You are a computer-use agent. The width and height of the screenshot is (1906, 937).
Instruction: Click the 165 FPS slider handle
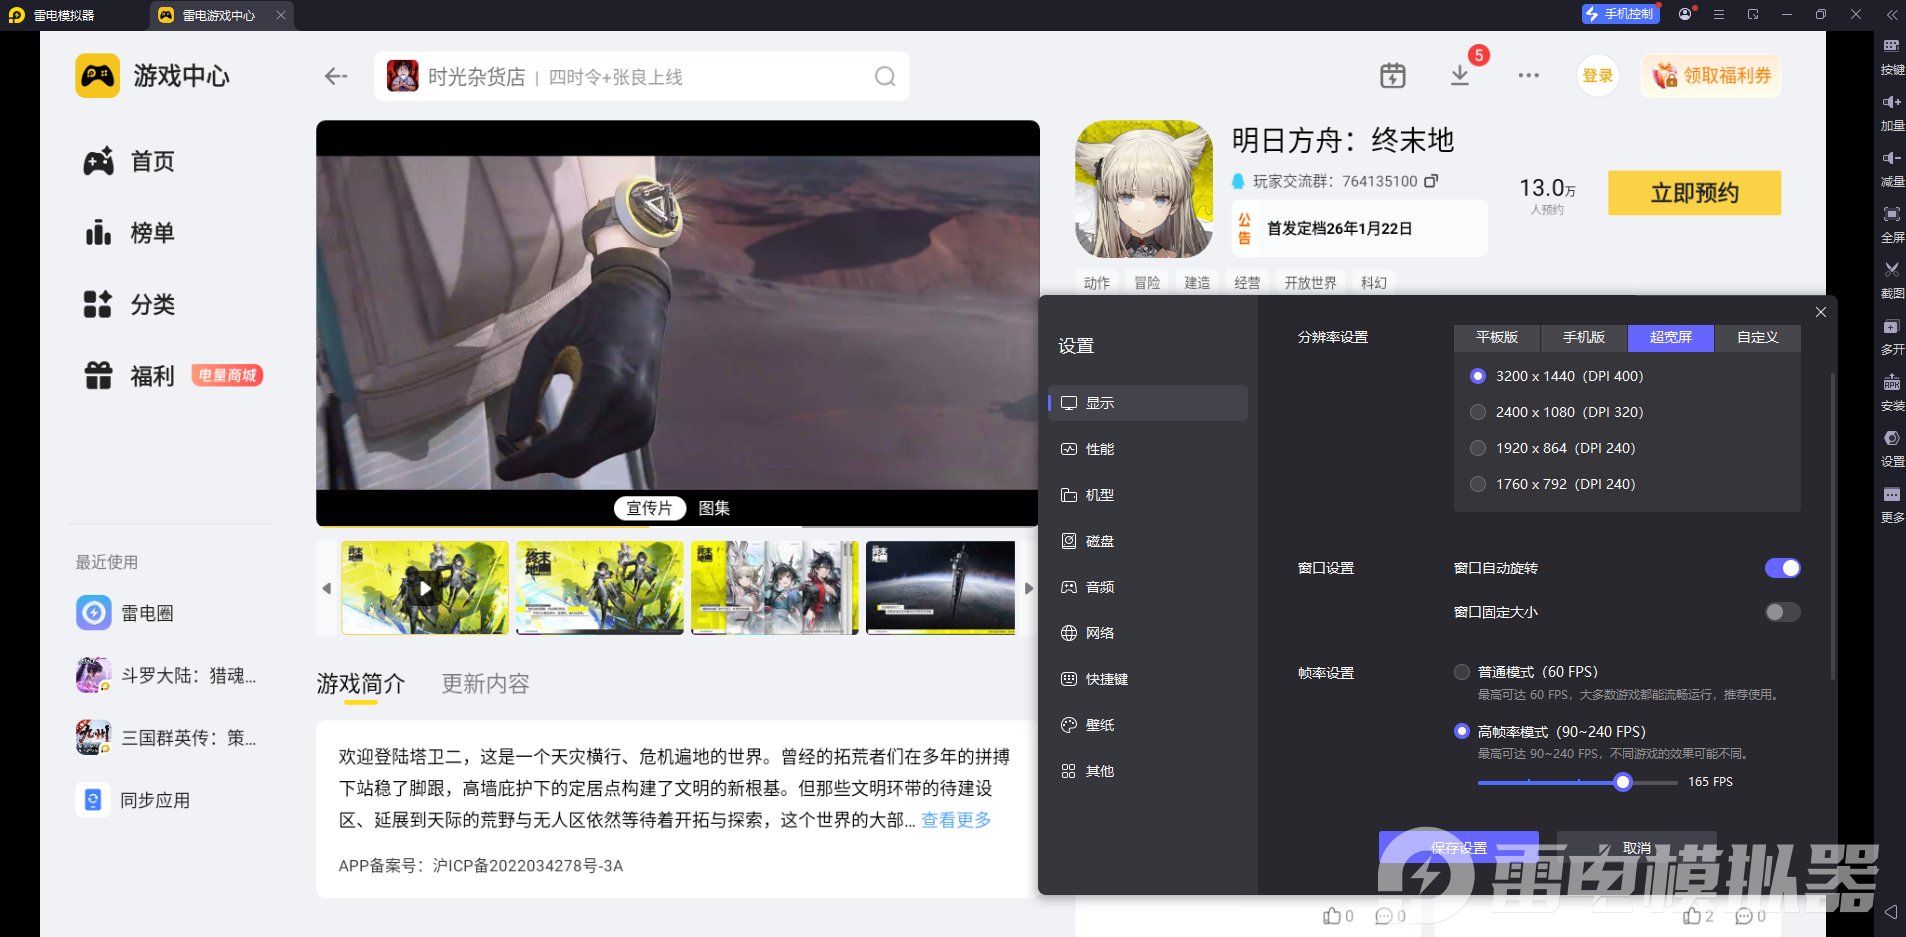1623,782
